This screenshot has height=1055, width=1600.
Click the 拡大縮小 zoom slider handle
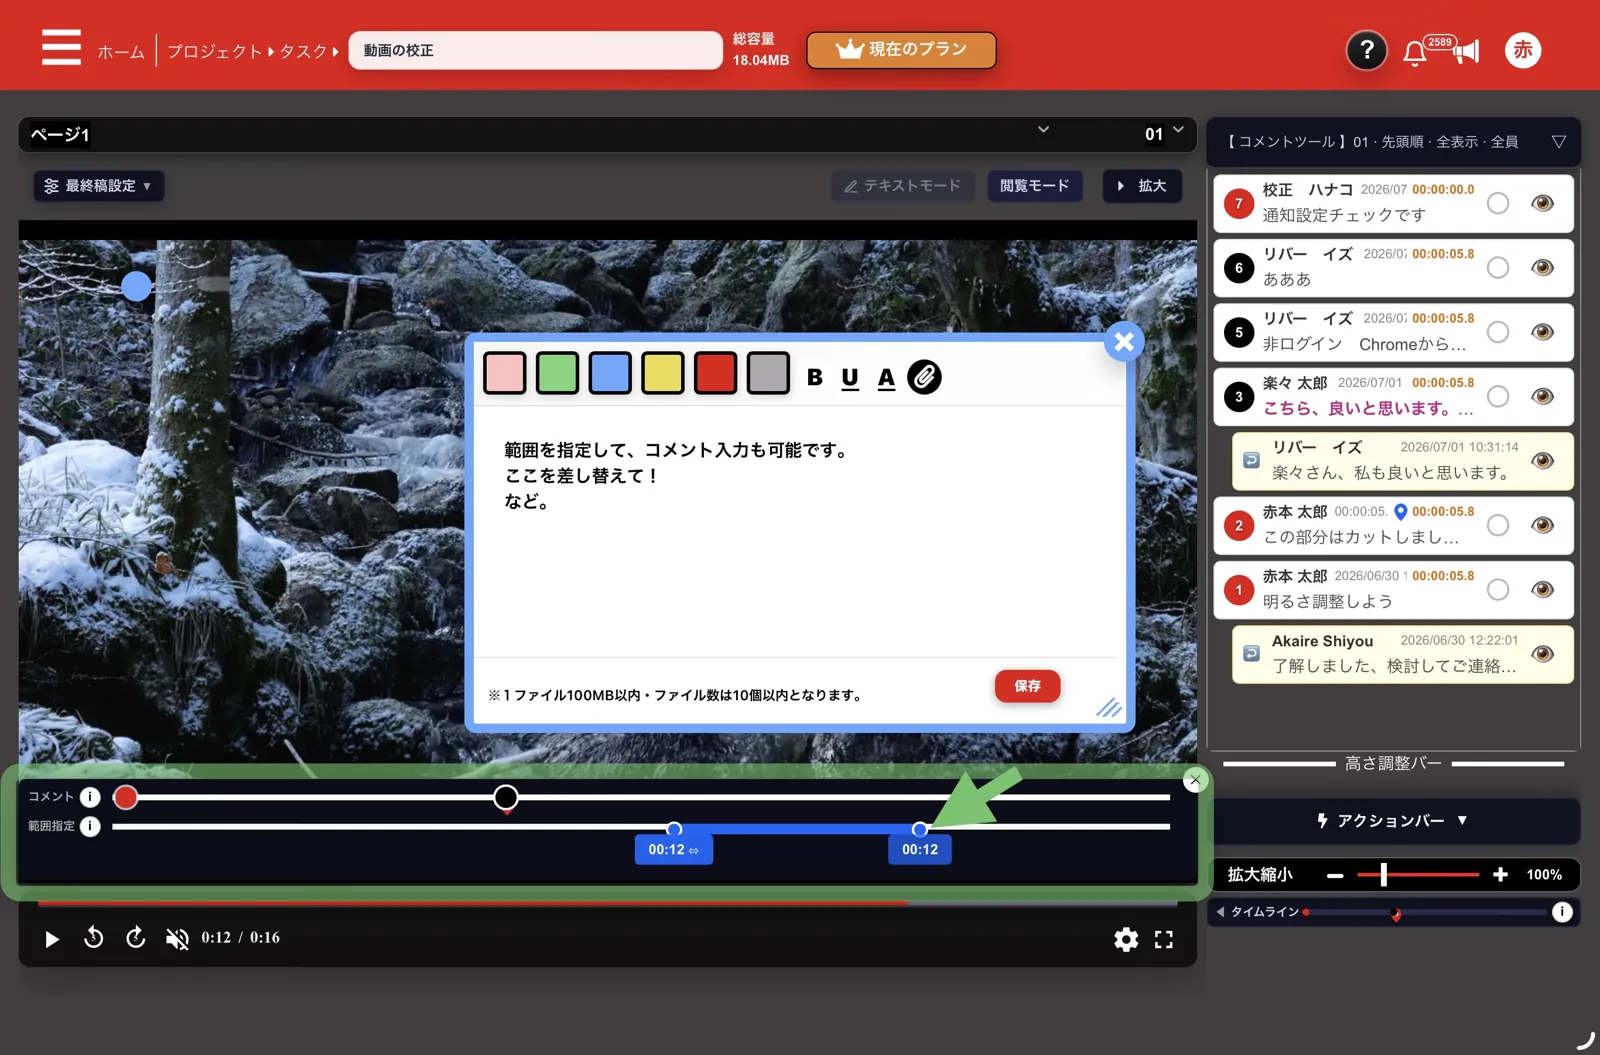[x=1384, y=875]
